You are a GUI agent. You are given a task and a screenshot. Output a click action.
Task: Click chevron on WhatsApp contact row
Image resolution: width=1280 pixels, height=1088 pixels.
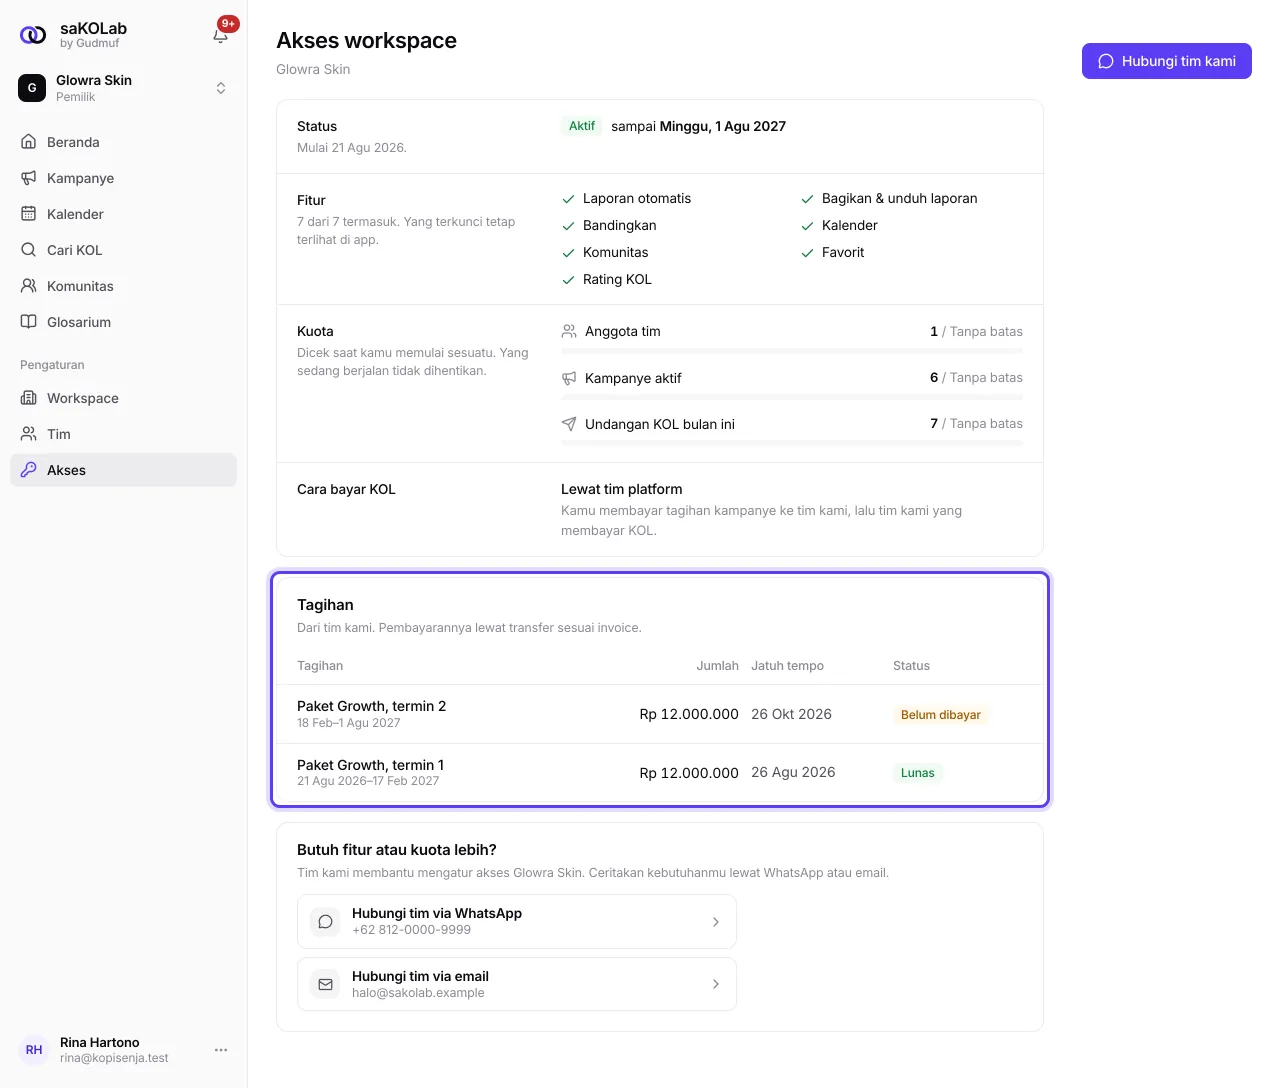(716, 922)
